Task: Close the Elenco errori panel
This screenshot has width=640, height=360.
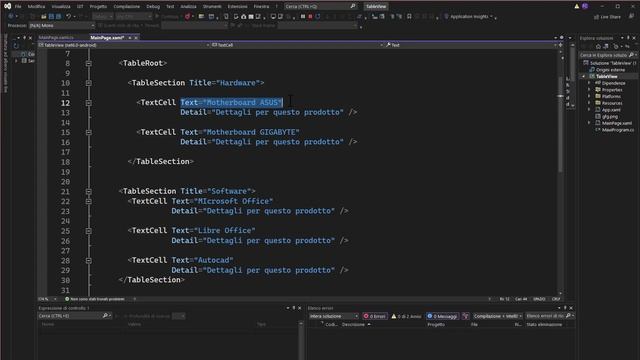Action: (571, 308)
